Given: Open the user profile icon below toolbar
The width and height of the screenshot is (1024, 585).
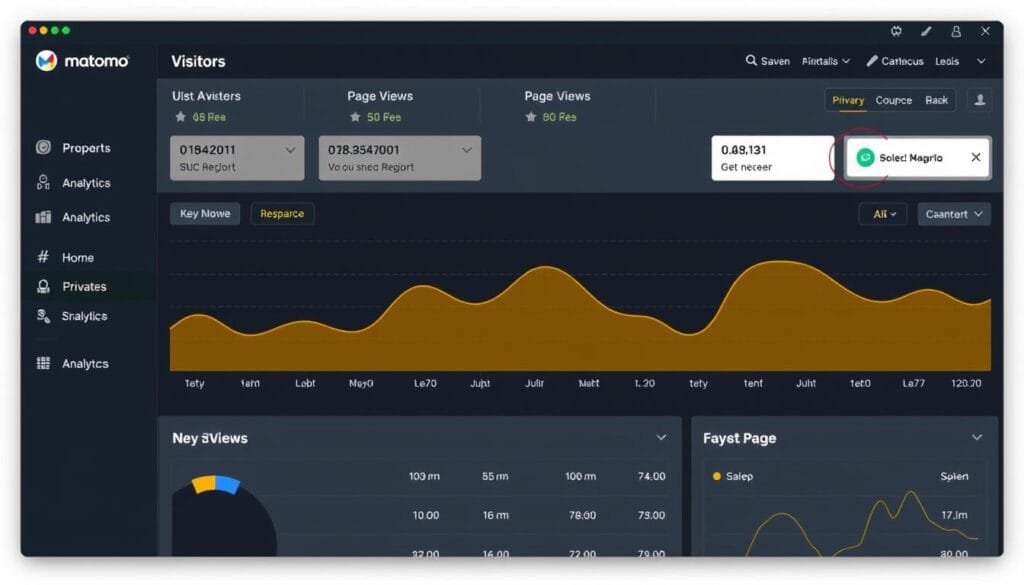Looking at the screenshot, I should 980,100.
